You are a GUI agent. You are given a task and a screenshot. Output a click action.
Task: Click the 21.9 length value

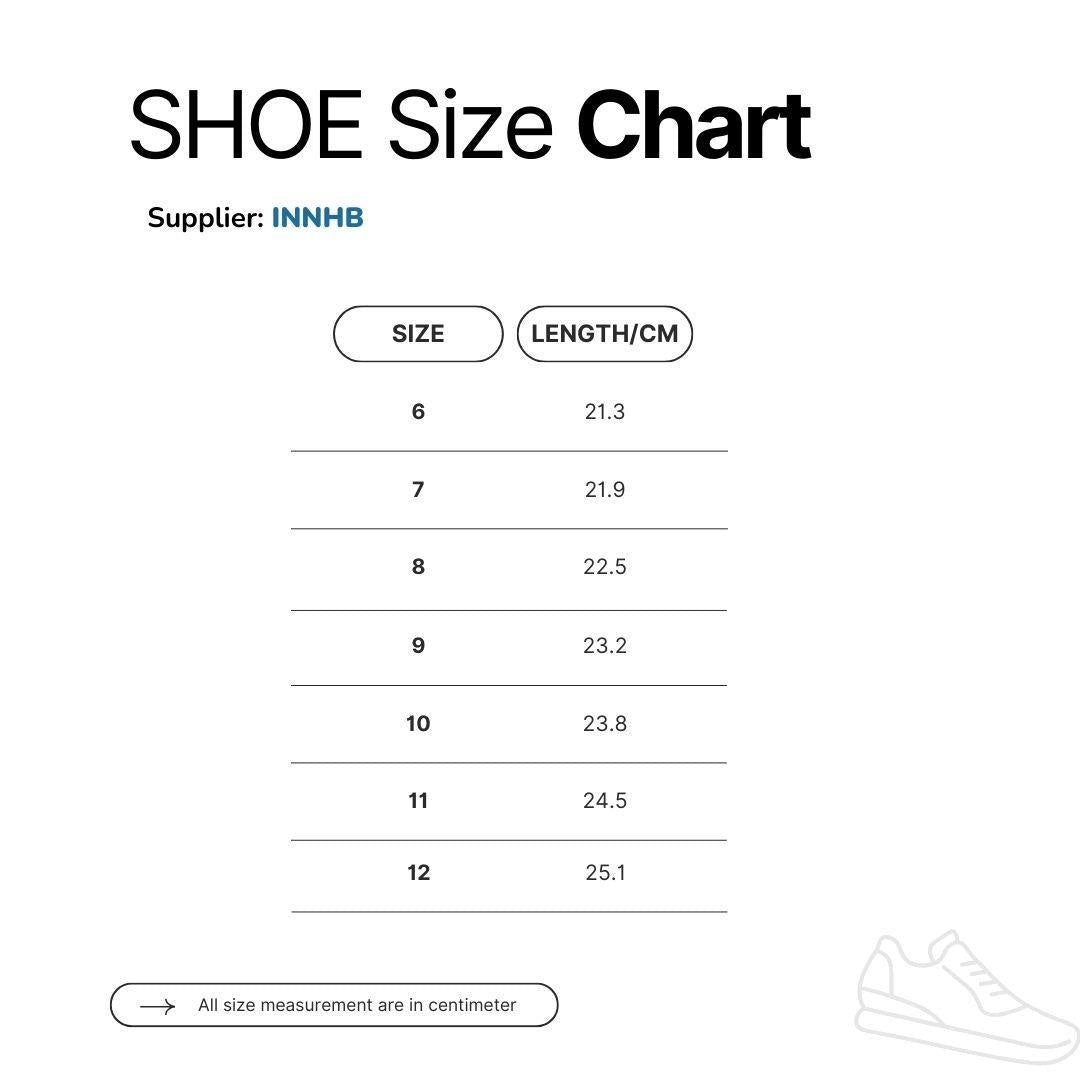tap(605, 490)
